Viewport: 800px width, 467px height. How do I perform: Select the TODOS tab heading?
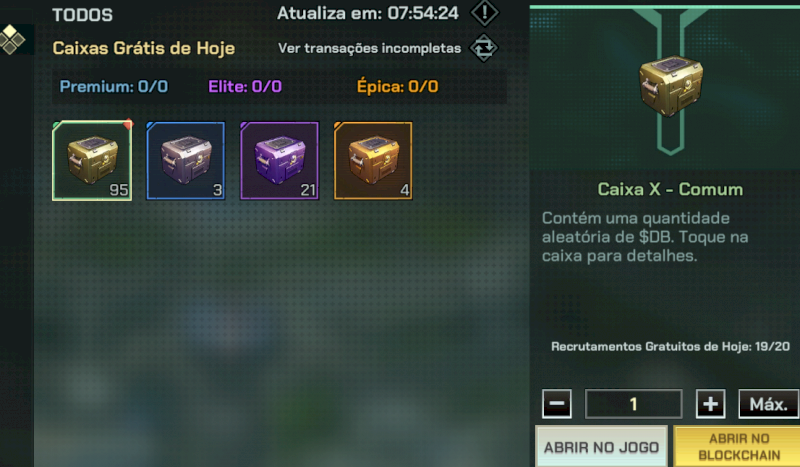(82, 15)
